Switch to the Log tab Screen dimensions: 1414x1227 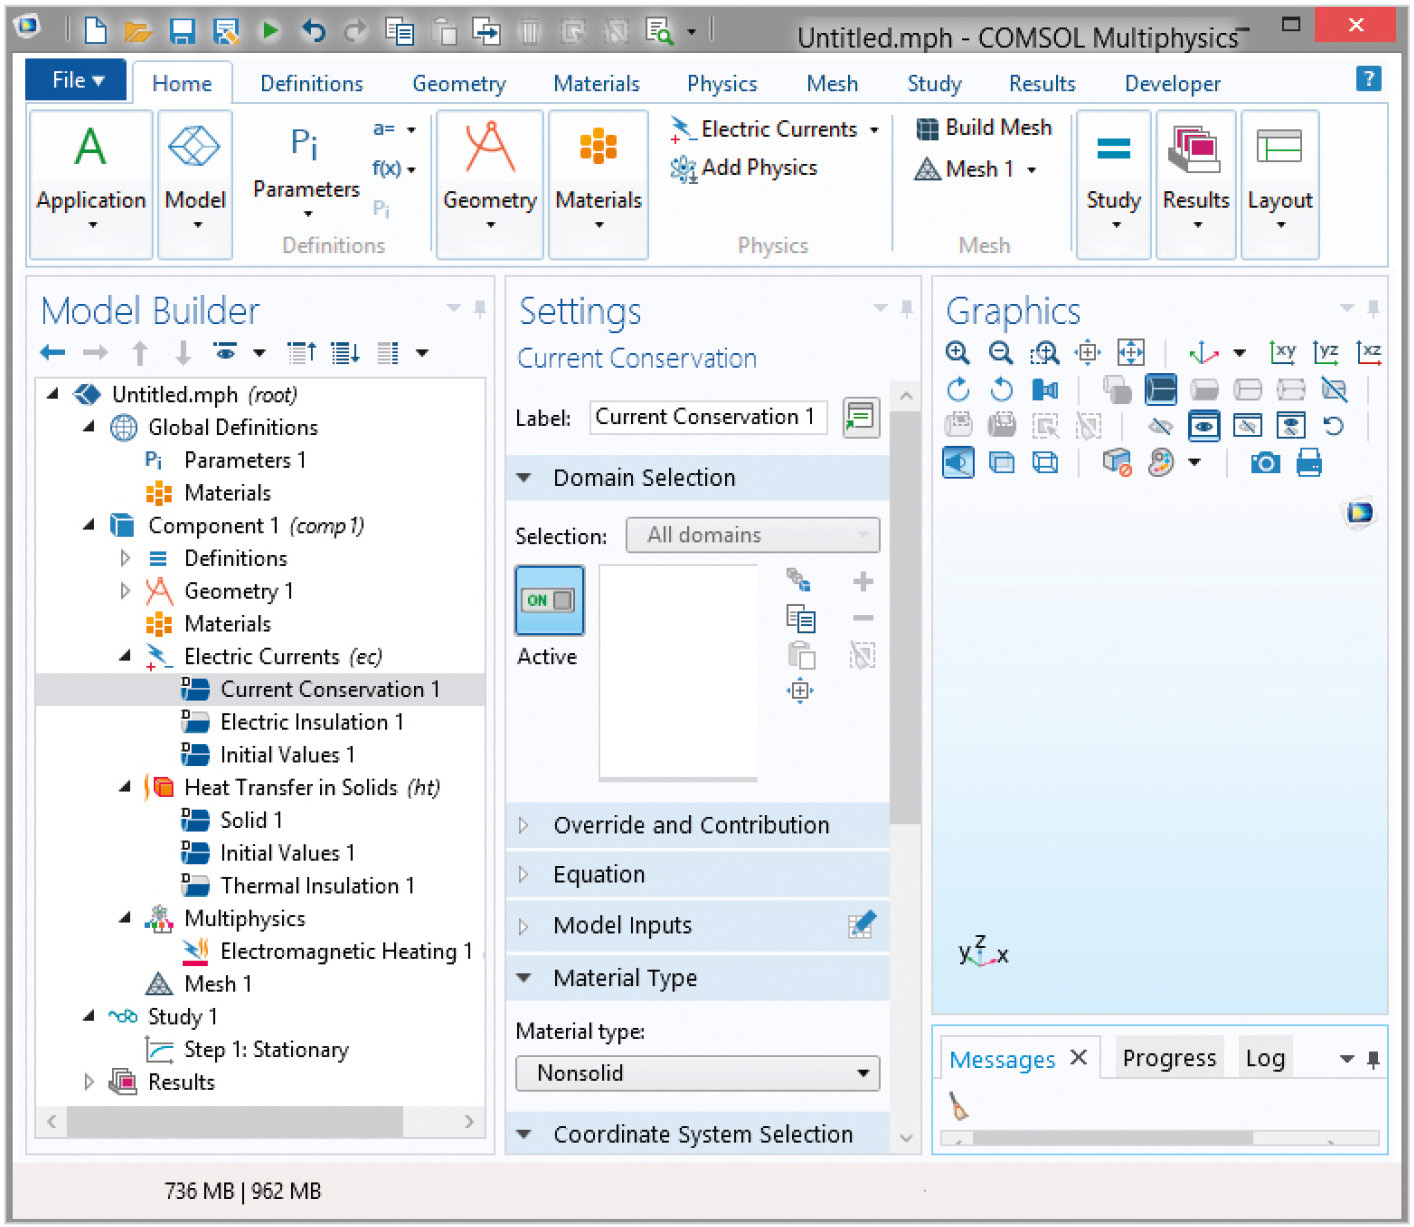[1265, 1058]
